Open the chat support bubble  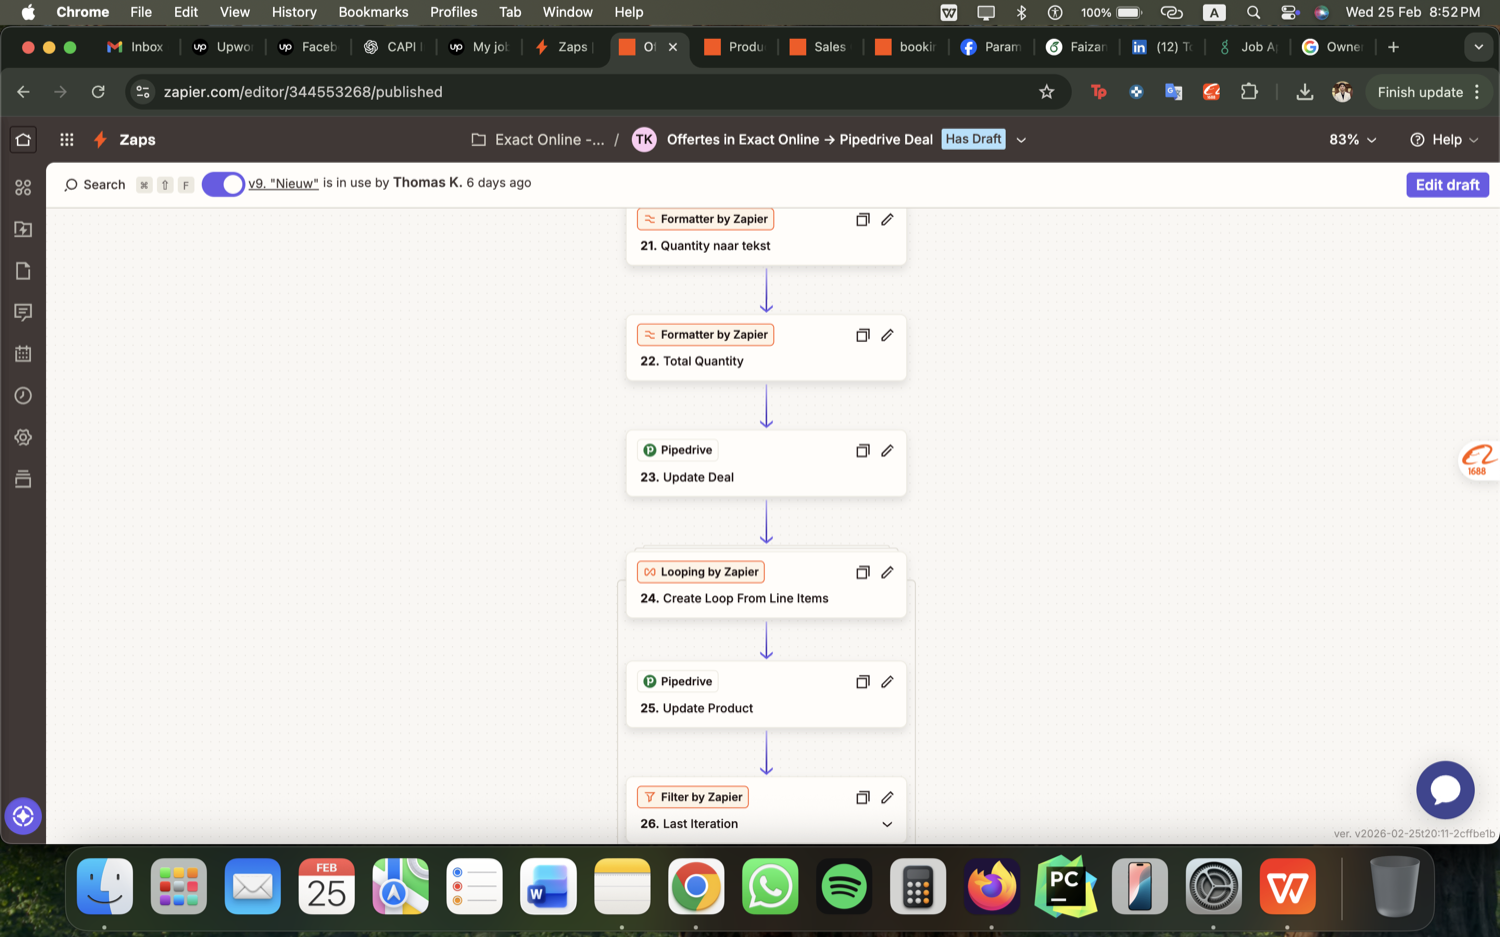pos(1445,790)
